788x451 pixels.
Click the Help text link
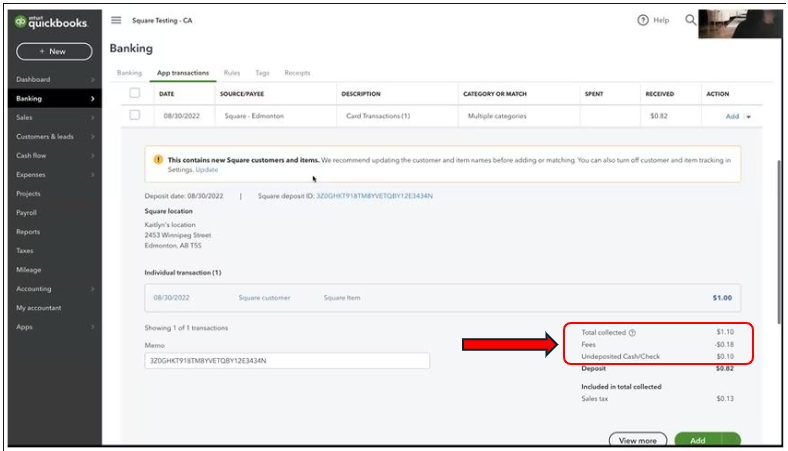[661, 20]
